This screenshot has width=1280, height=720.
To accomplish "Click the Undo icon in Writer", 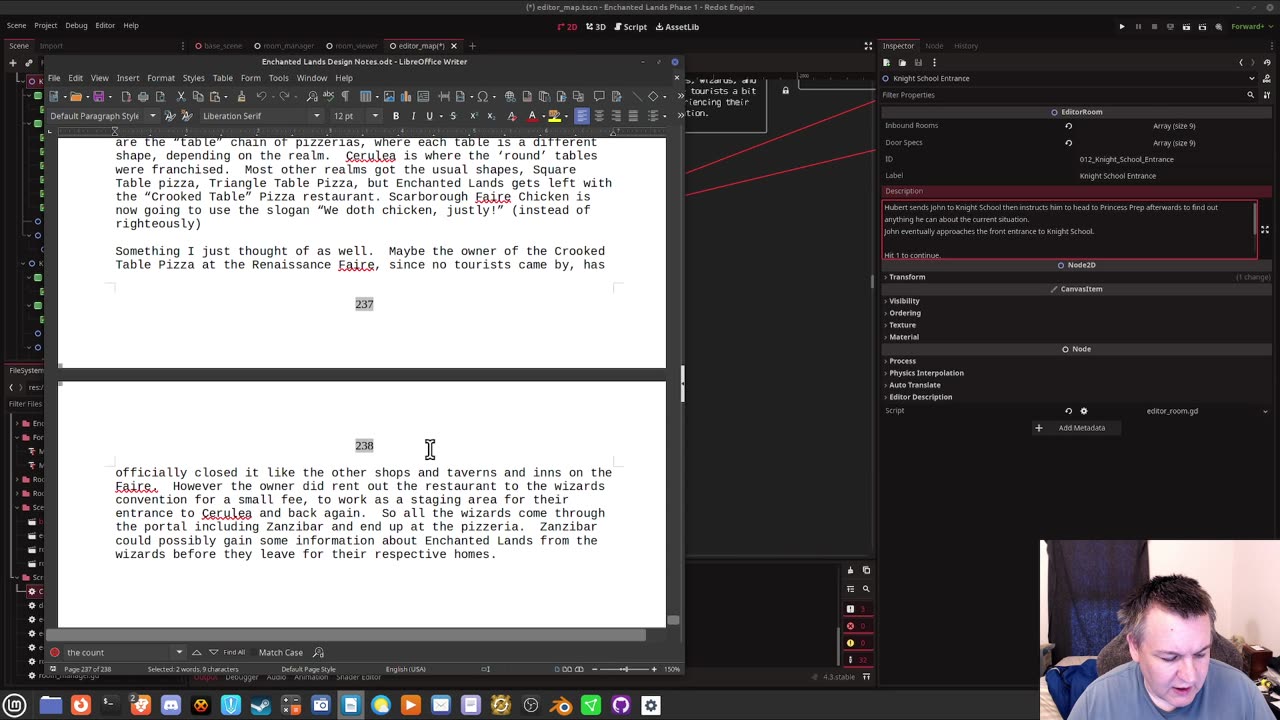I will [x=261, y=96].
